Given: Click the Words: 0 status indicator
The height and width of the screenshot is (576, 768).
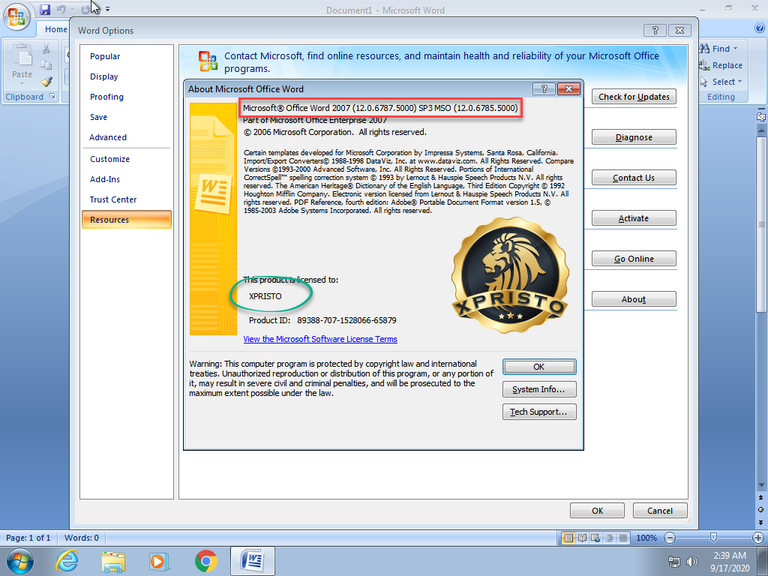Looking at the screenshot, I should pos(81,538).
